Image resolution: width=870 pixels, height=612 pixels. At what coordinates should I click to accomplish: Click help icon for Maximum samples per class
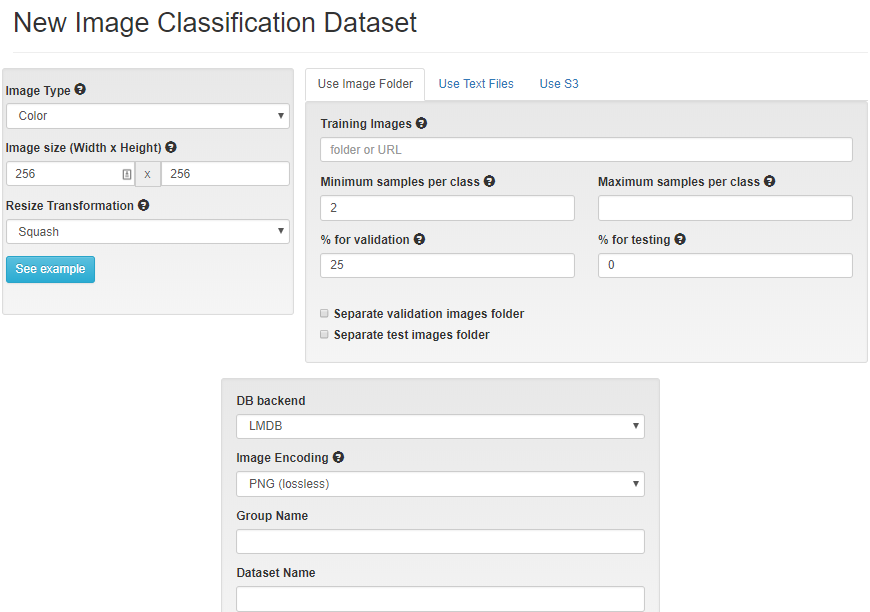click(x=769, y=182)
